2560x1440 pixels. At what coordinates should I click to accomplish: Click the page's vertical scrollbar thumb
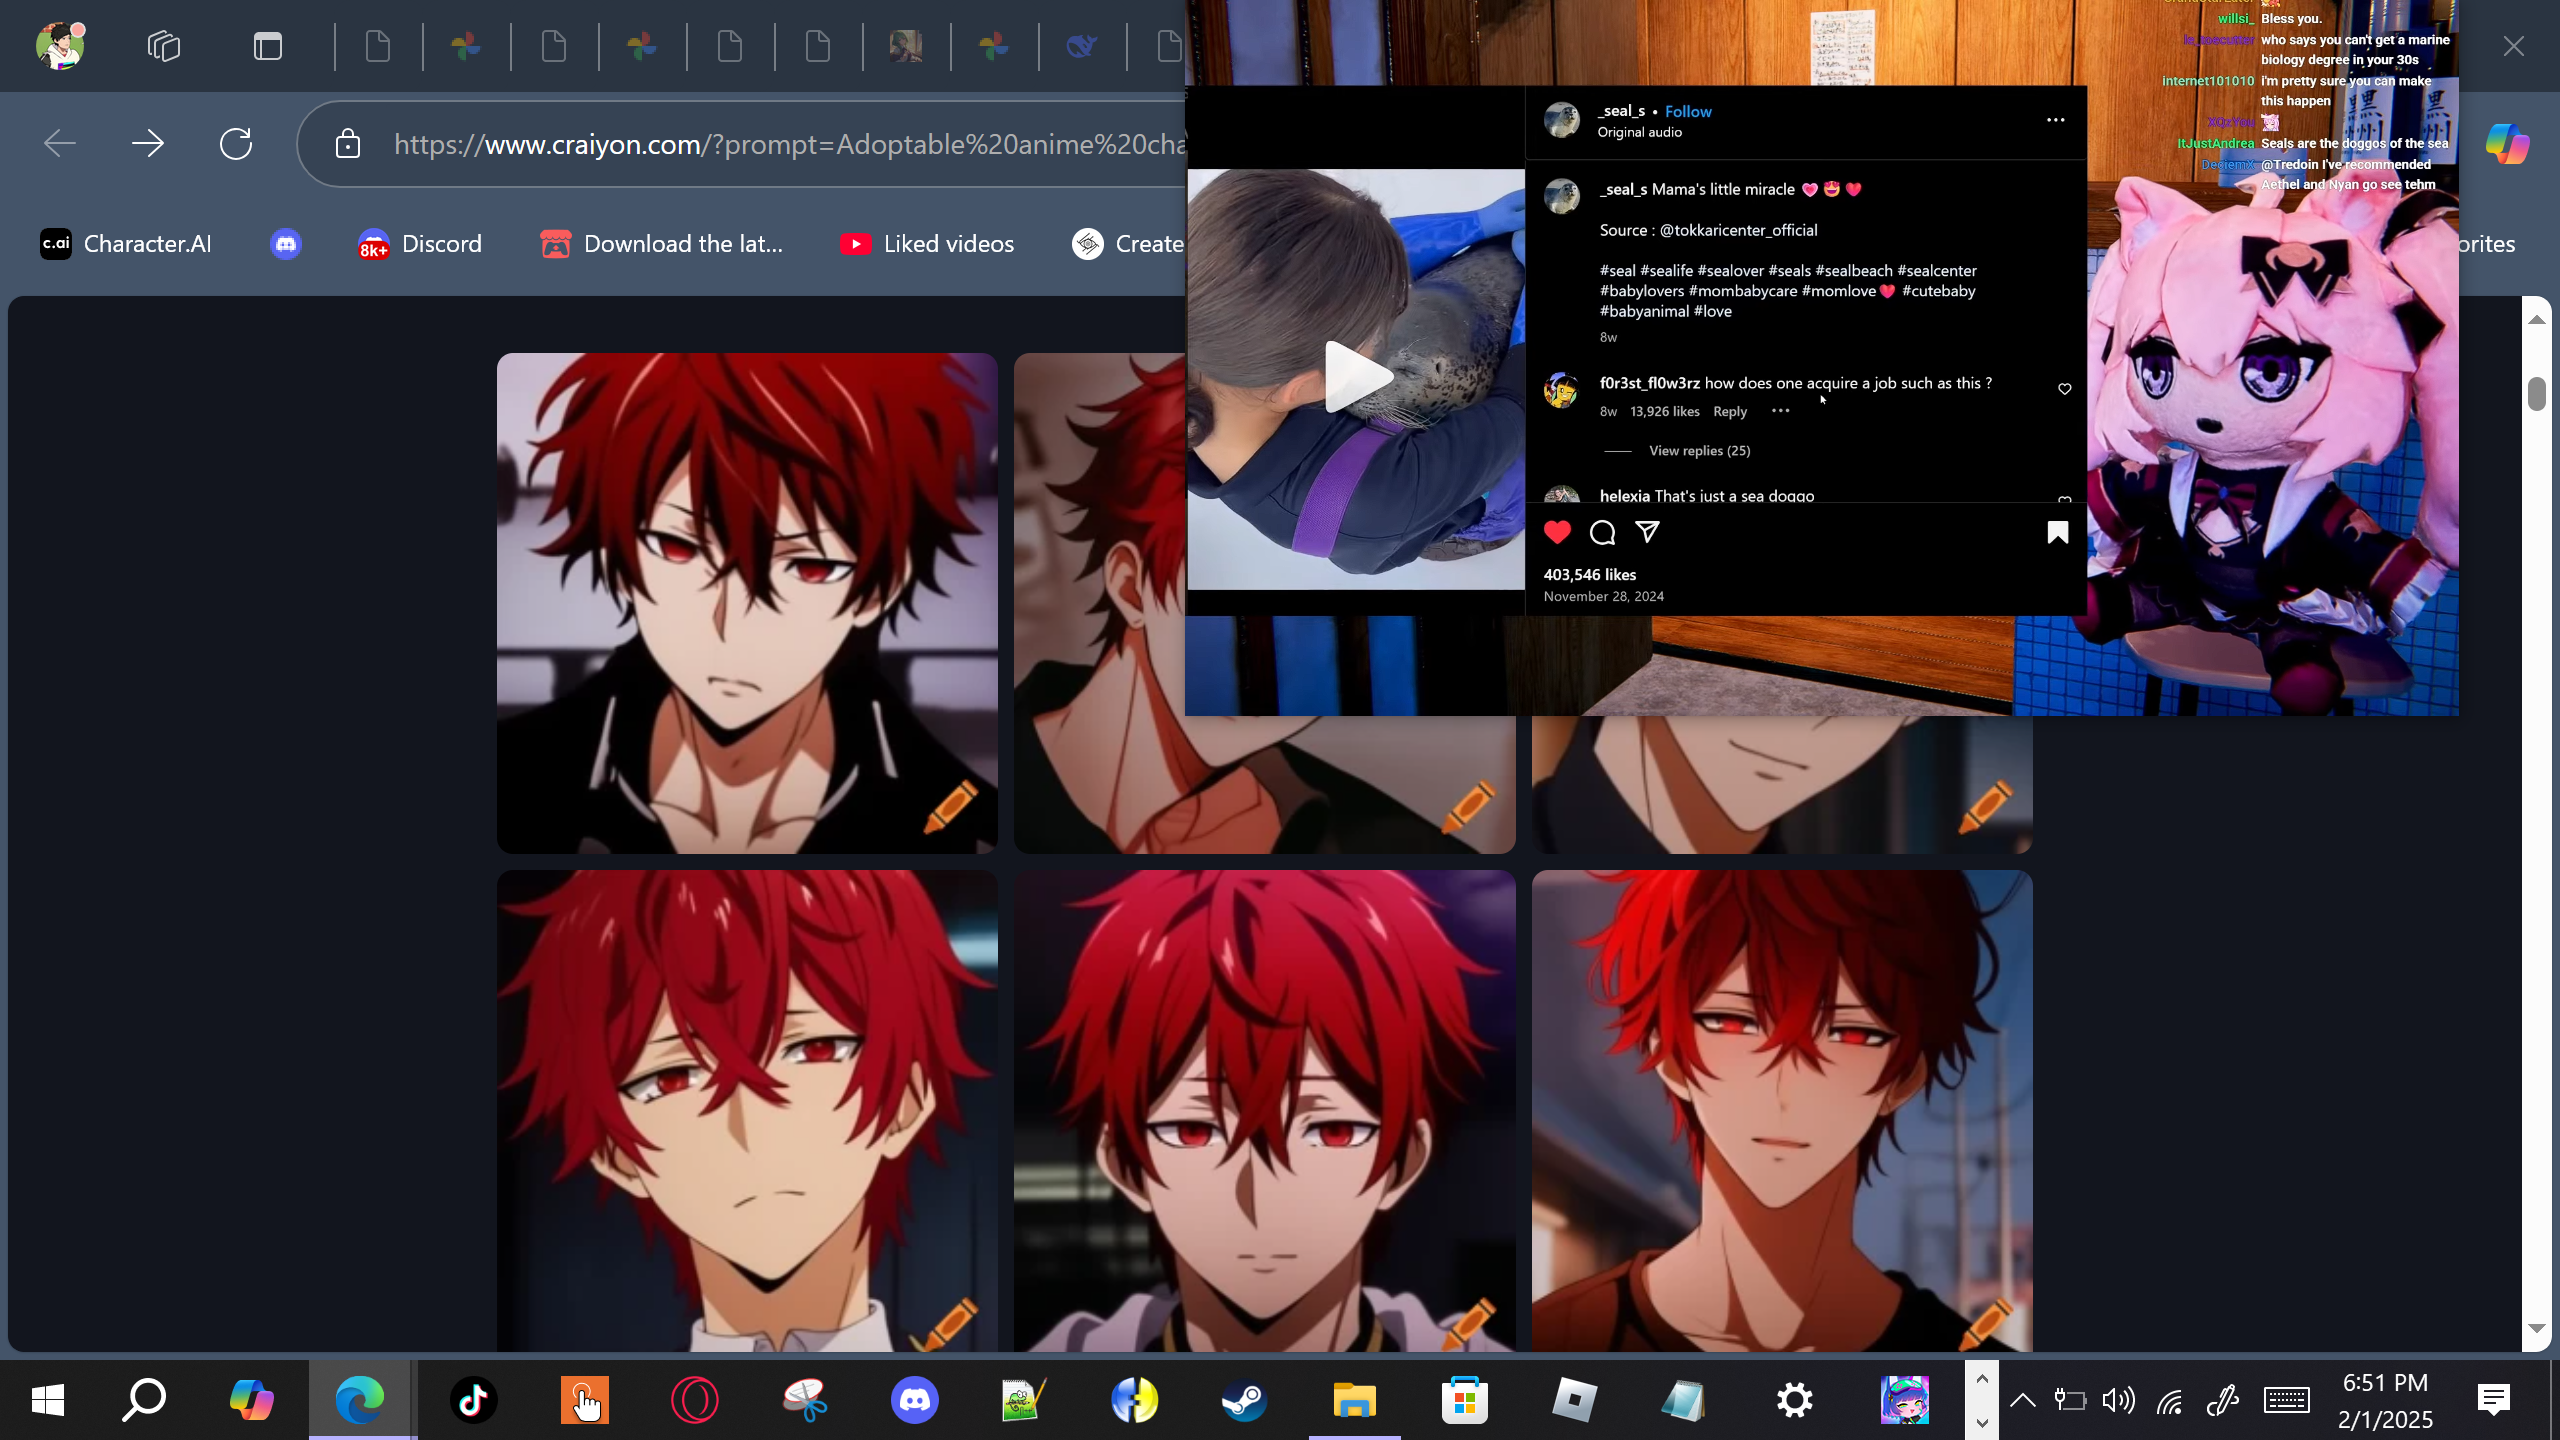click(2536, 394)
